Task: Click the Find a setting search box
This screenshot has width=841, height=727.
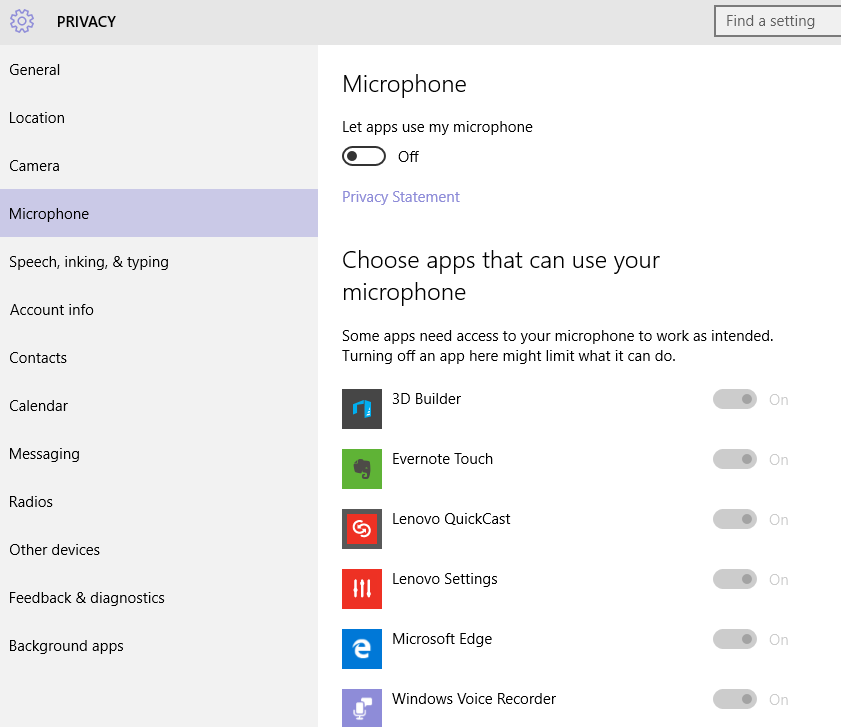Action: pyautogui.click(x=778, y=21)
